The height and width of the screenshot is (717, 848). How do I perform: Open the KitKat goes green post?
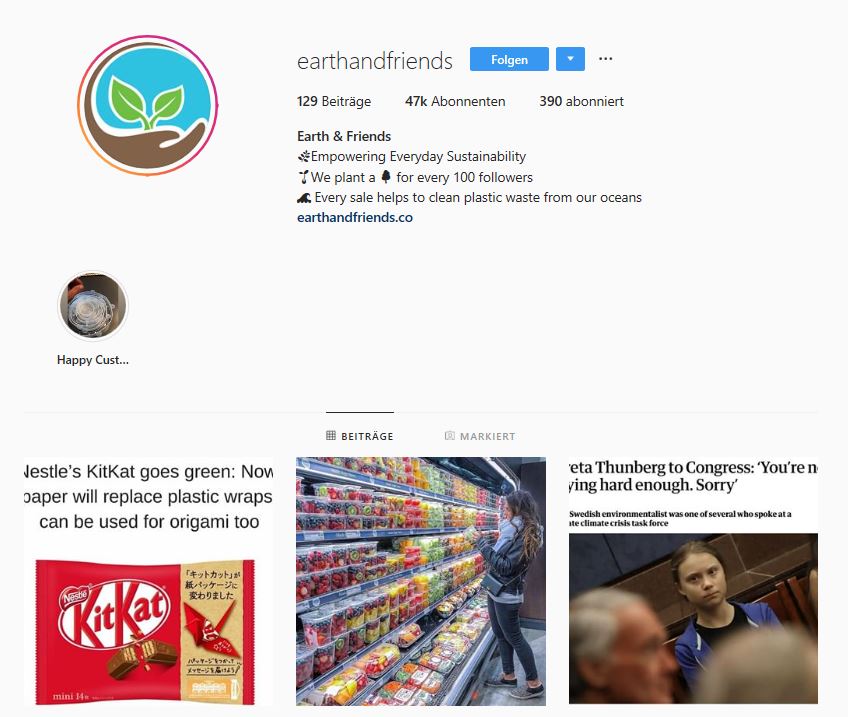click(148, 581)
